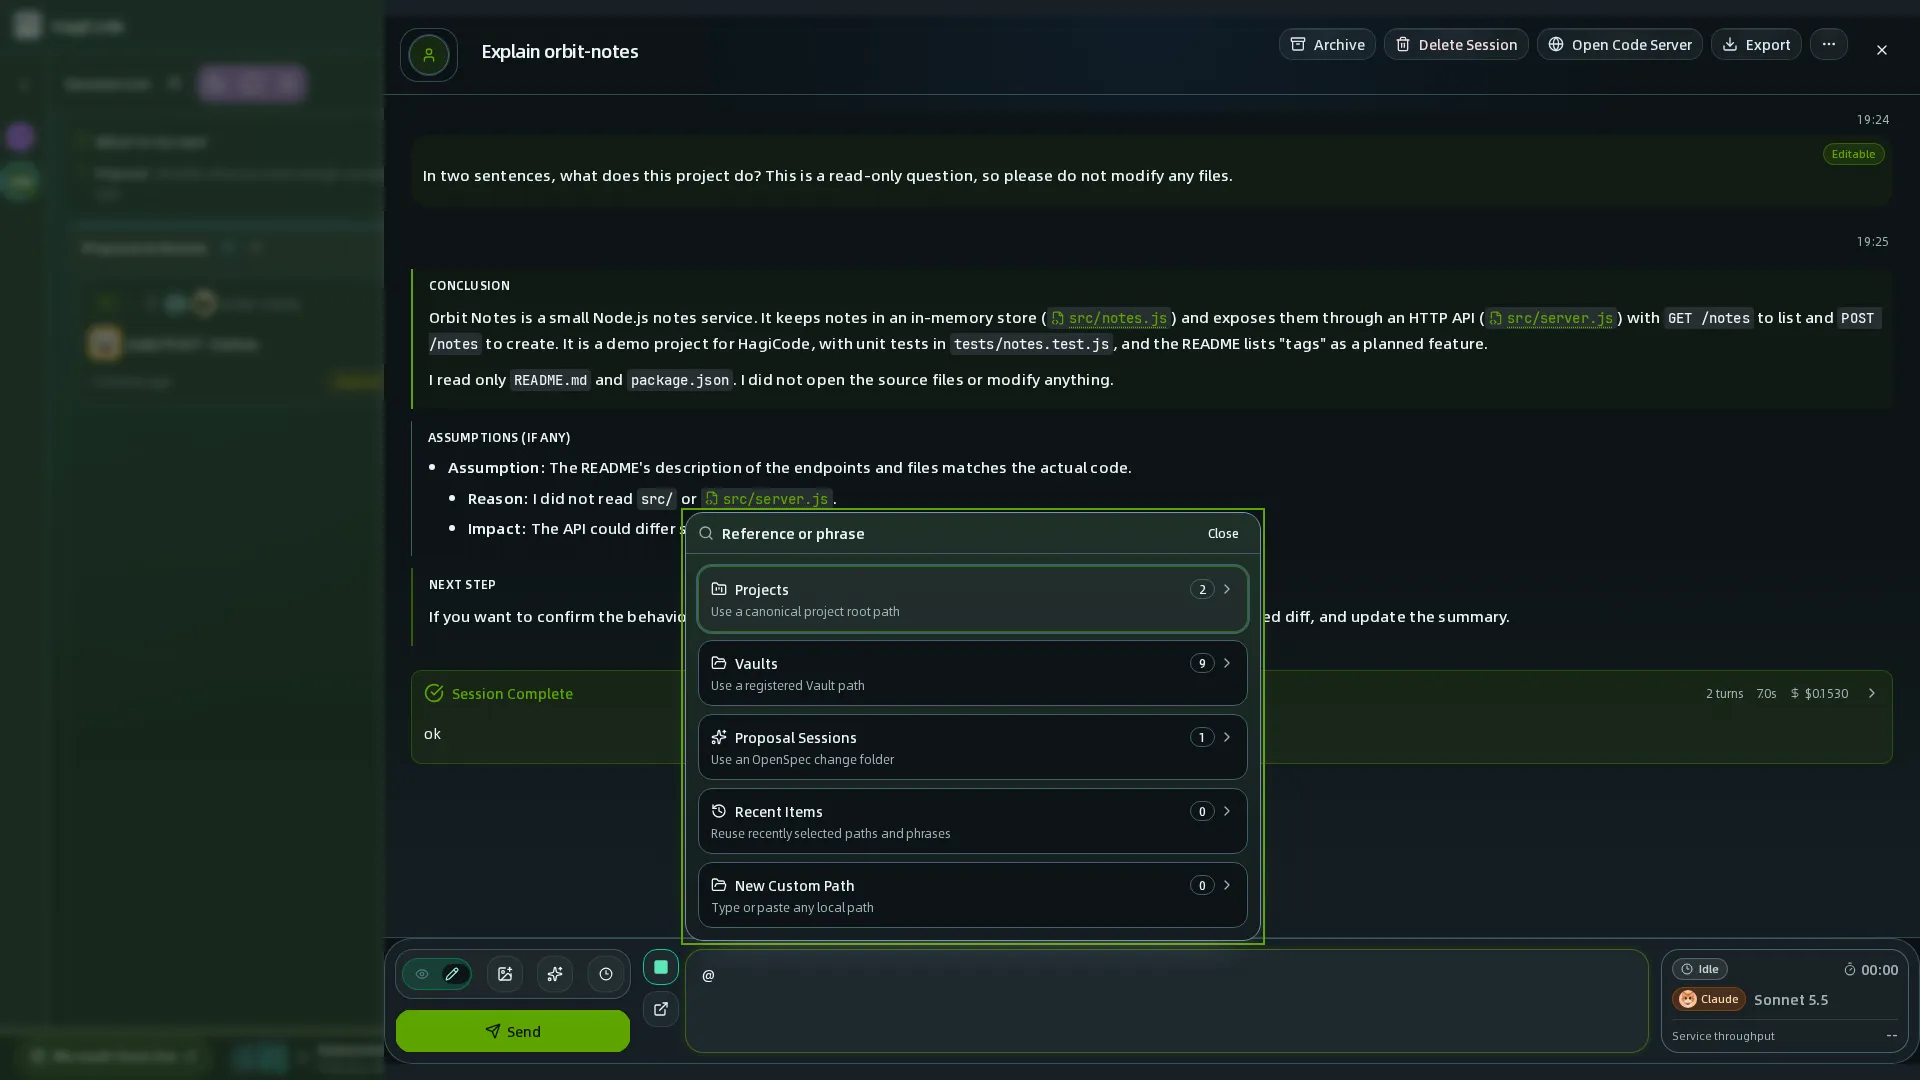Select the Proposal Sessions category
Viewport: 1920px width, 1080px height.
coord(972,747)
